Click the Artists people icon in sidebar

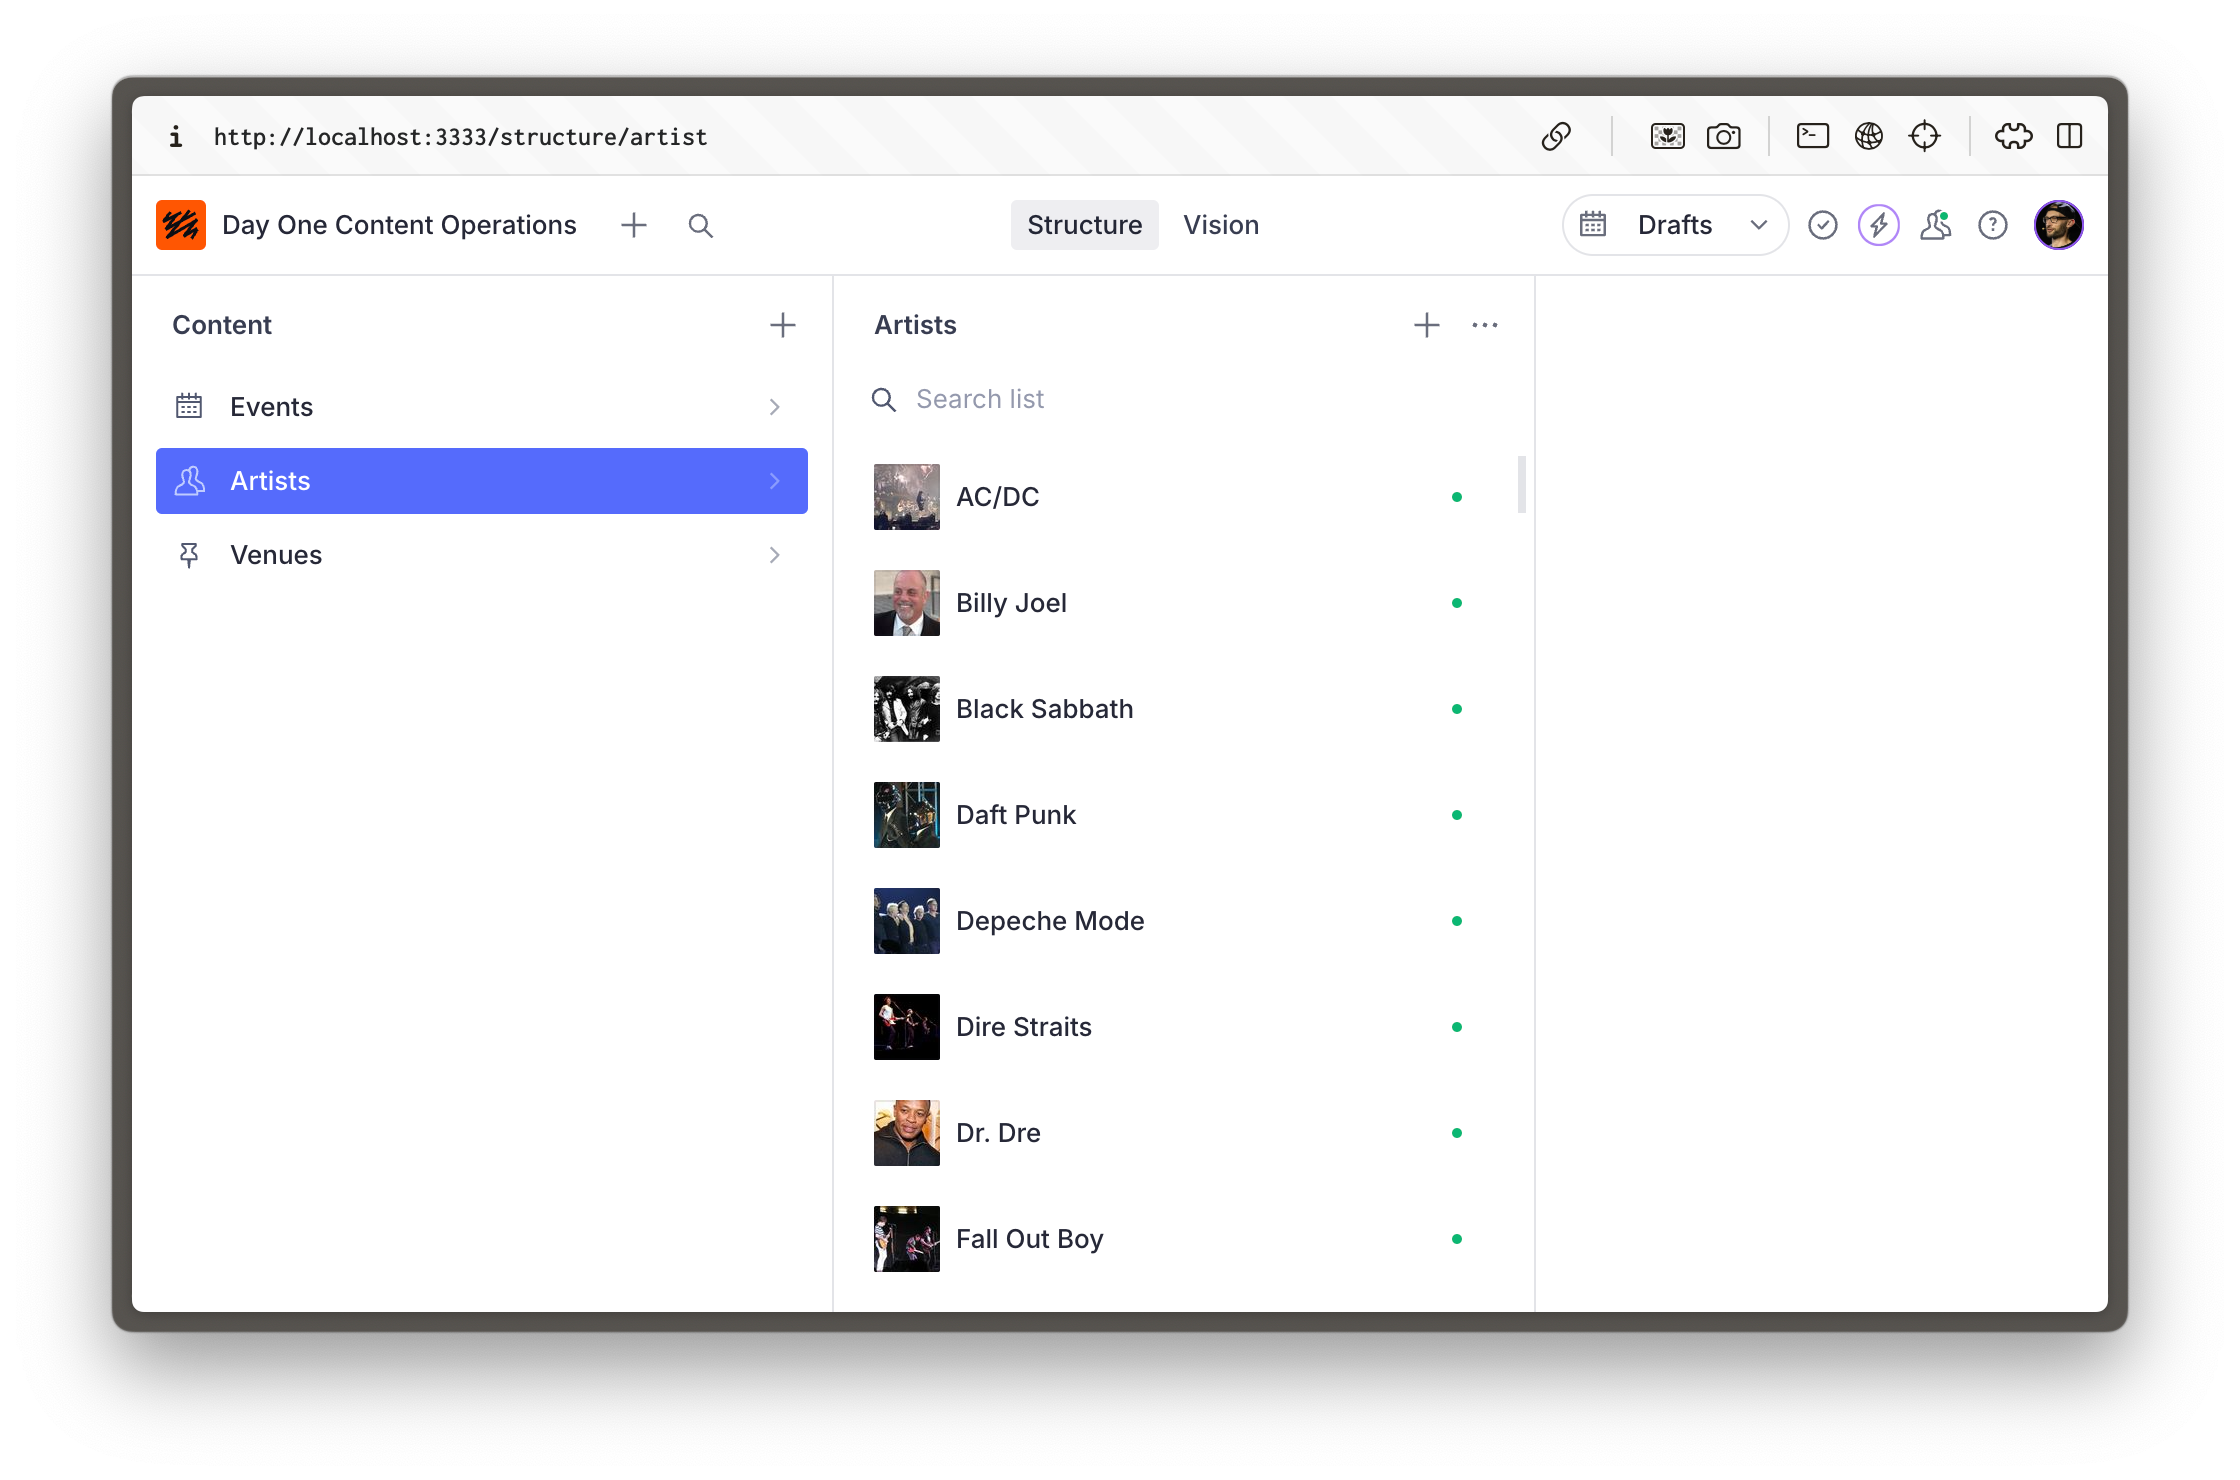coord(189,481)
